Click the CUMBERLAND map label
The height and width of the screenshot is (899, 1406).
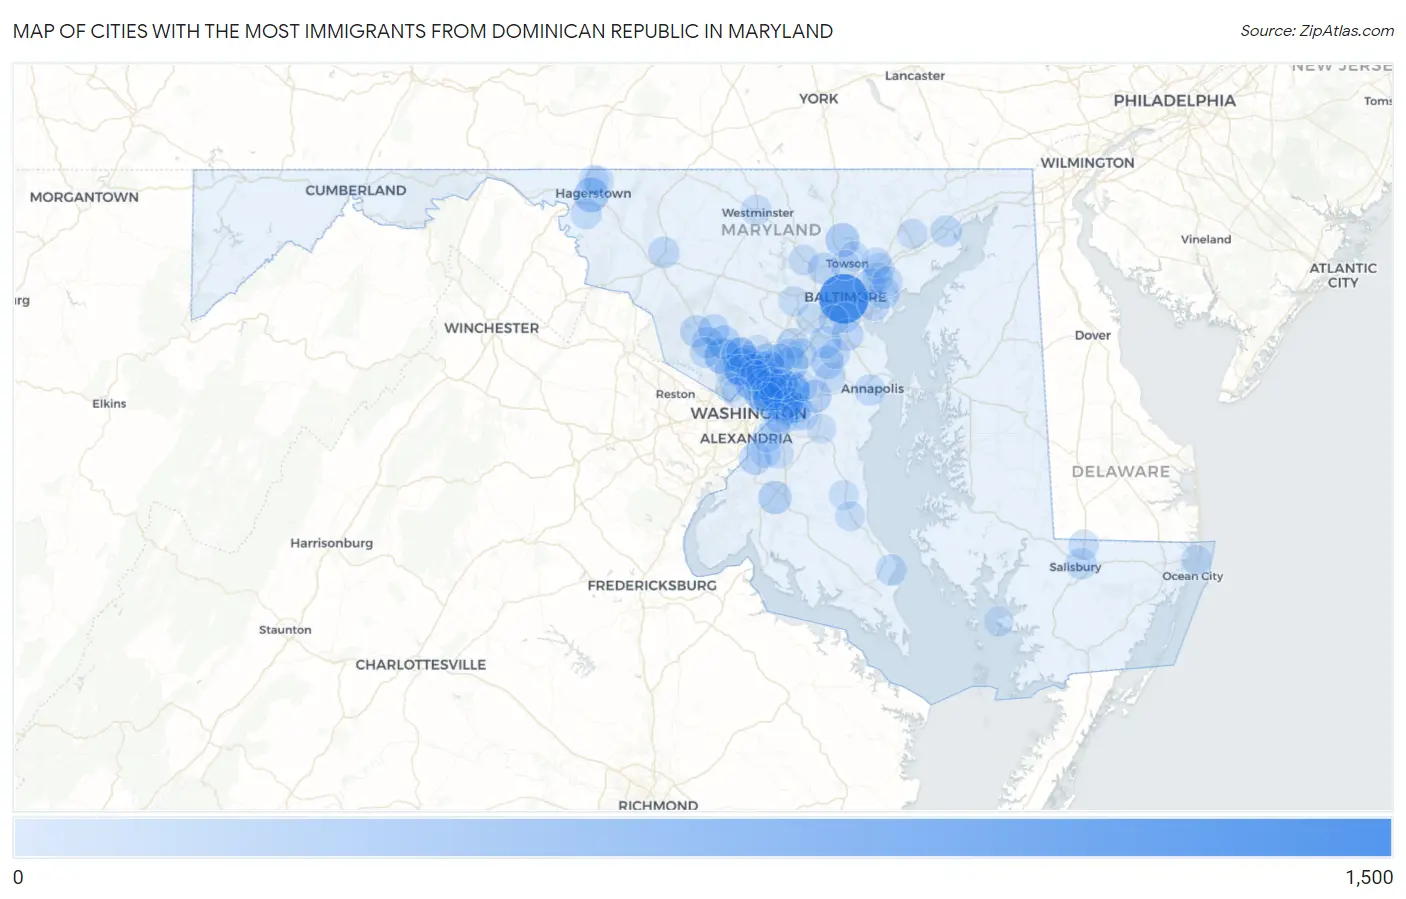pyautogui.click(x=356, y=190)
